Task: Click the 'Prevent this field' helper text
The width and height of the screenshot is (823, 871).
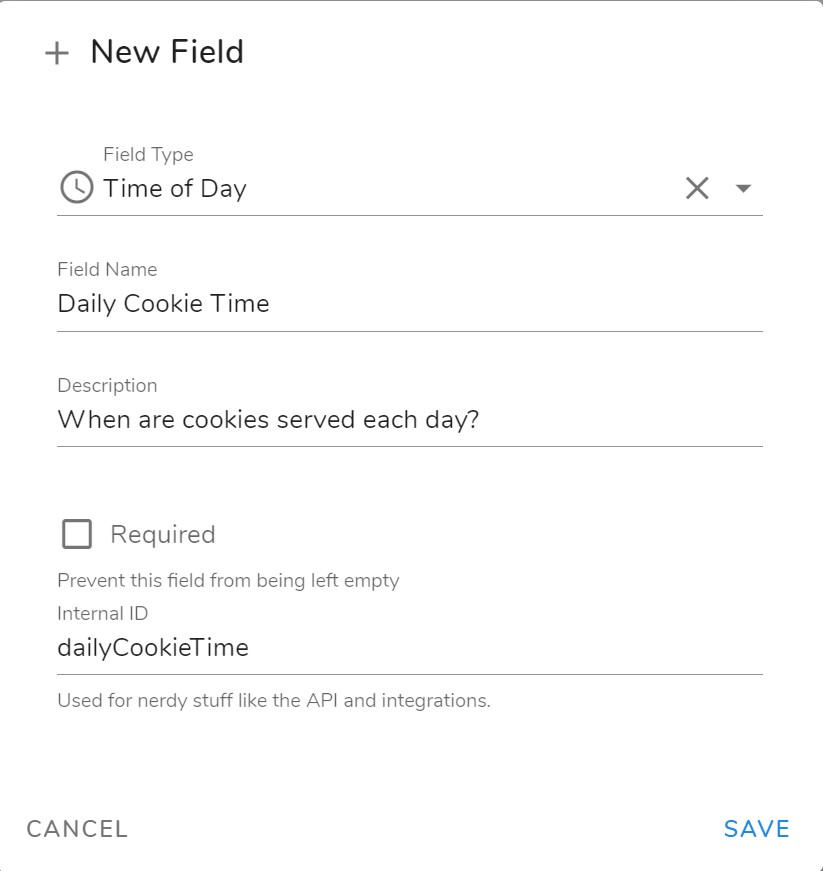Action: pos(228,580)
